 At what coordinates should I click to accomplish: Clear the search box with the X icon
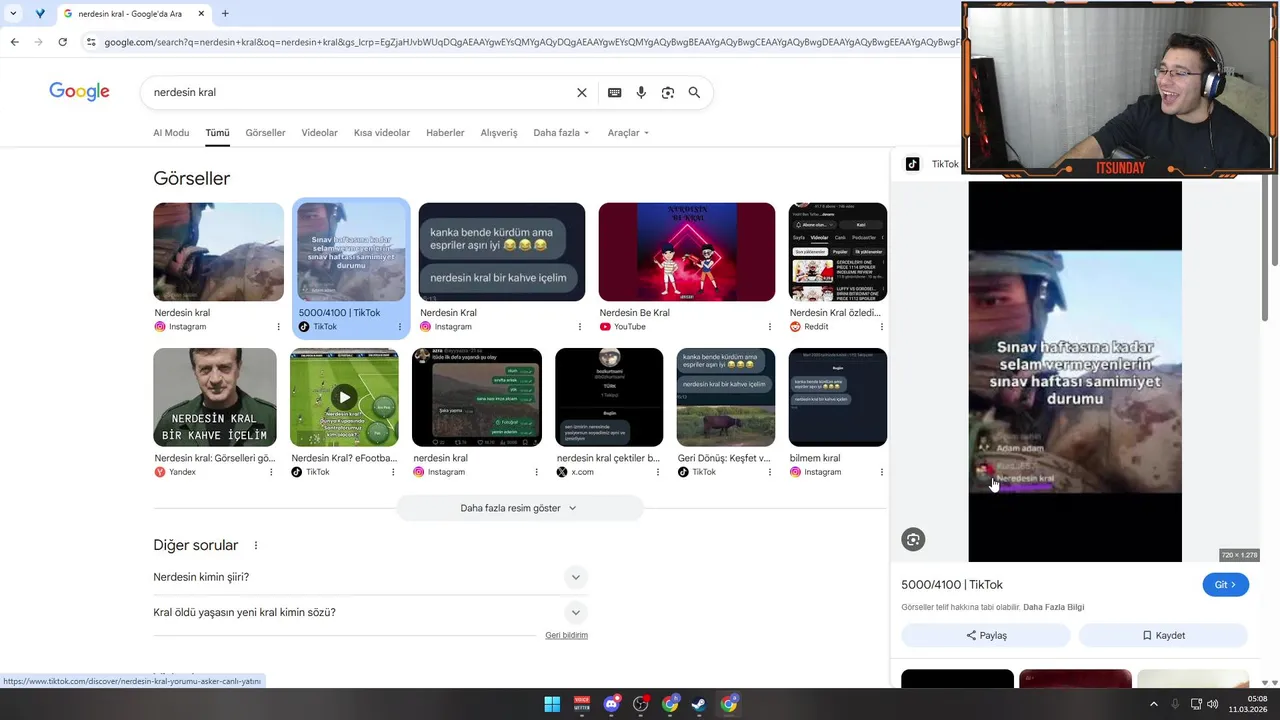tap(582, 93)
